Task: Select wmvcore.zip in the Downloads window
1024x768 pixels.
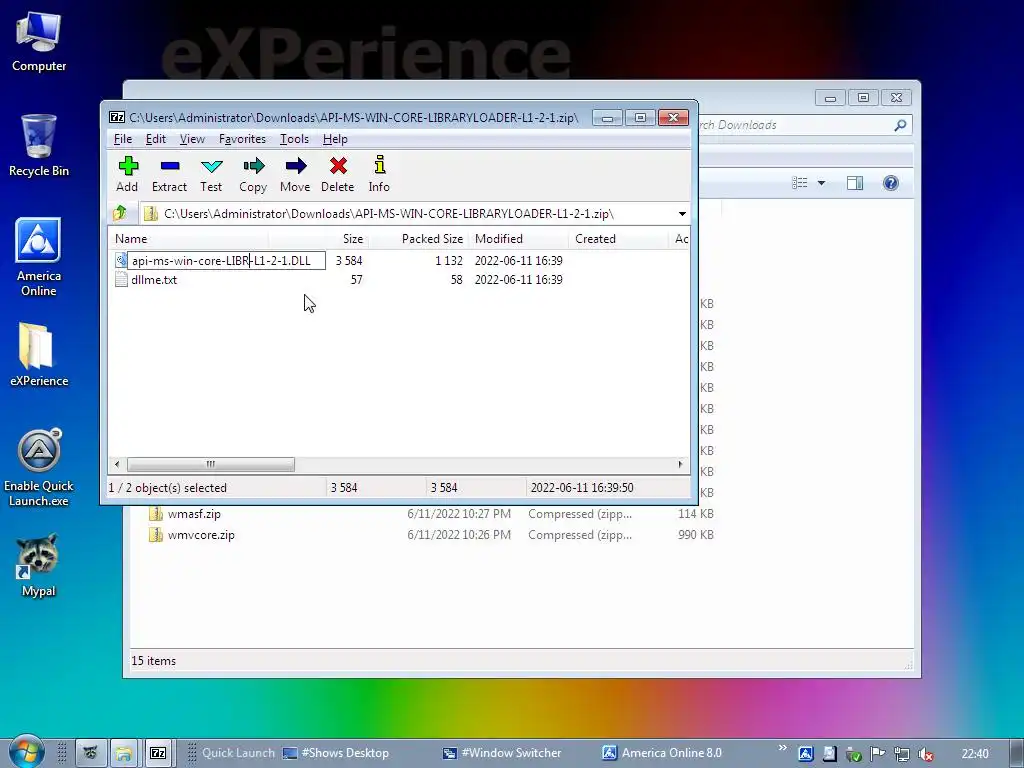Action: click(x=201, y=535)
